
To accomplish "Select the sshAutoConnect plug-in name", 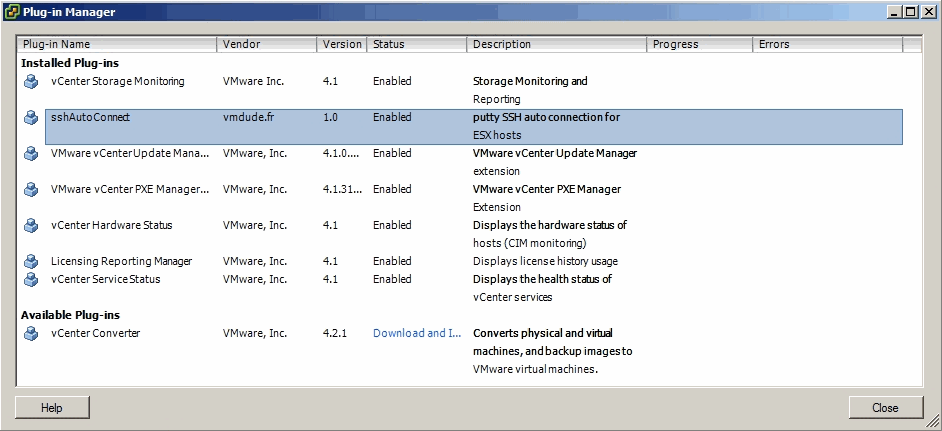I will [x=90, y=117].
